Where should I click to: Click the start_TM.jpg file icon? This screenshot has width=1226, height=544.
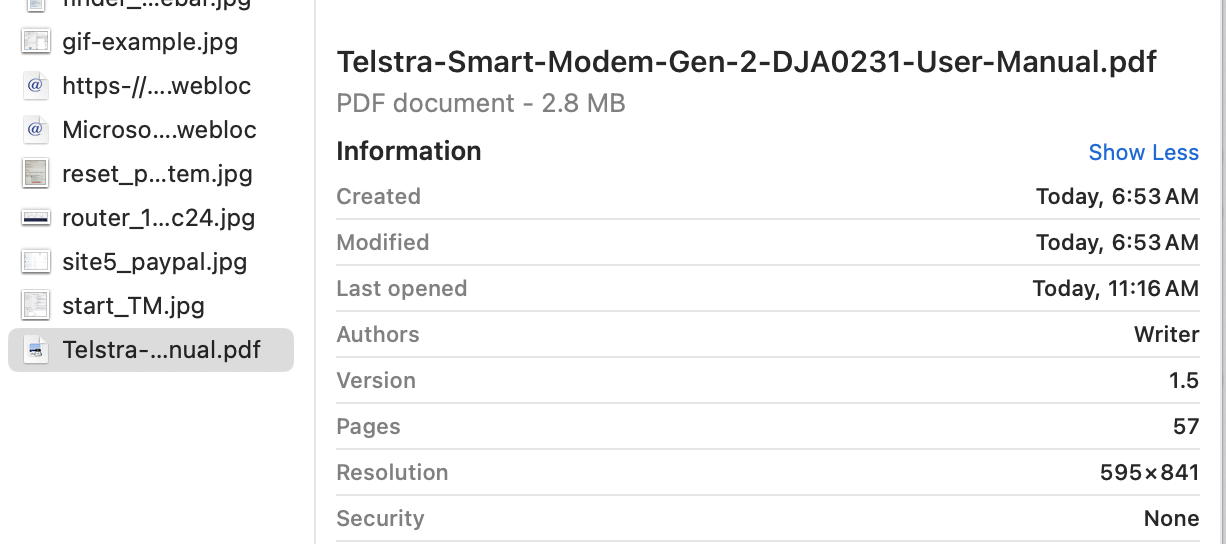coord(36,306)
